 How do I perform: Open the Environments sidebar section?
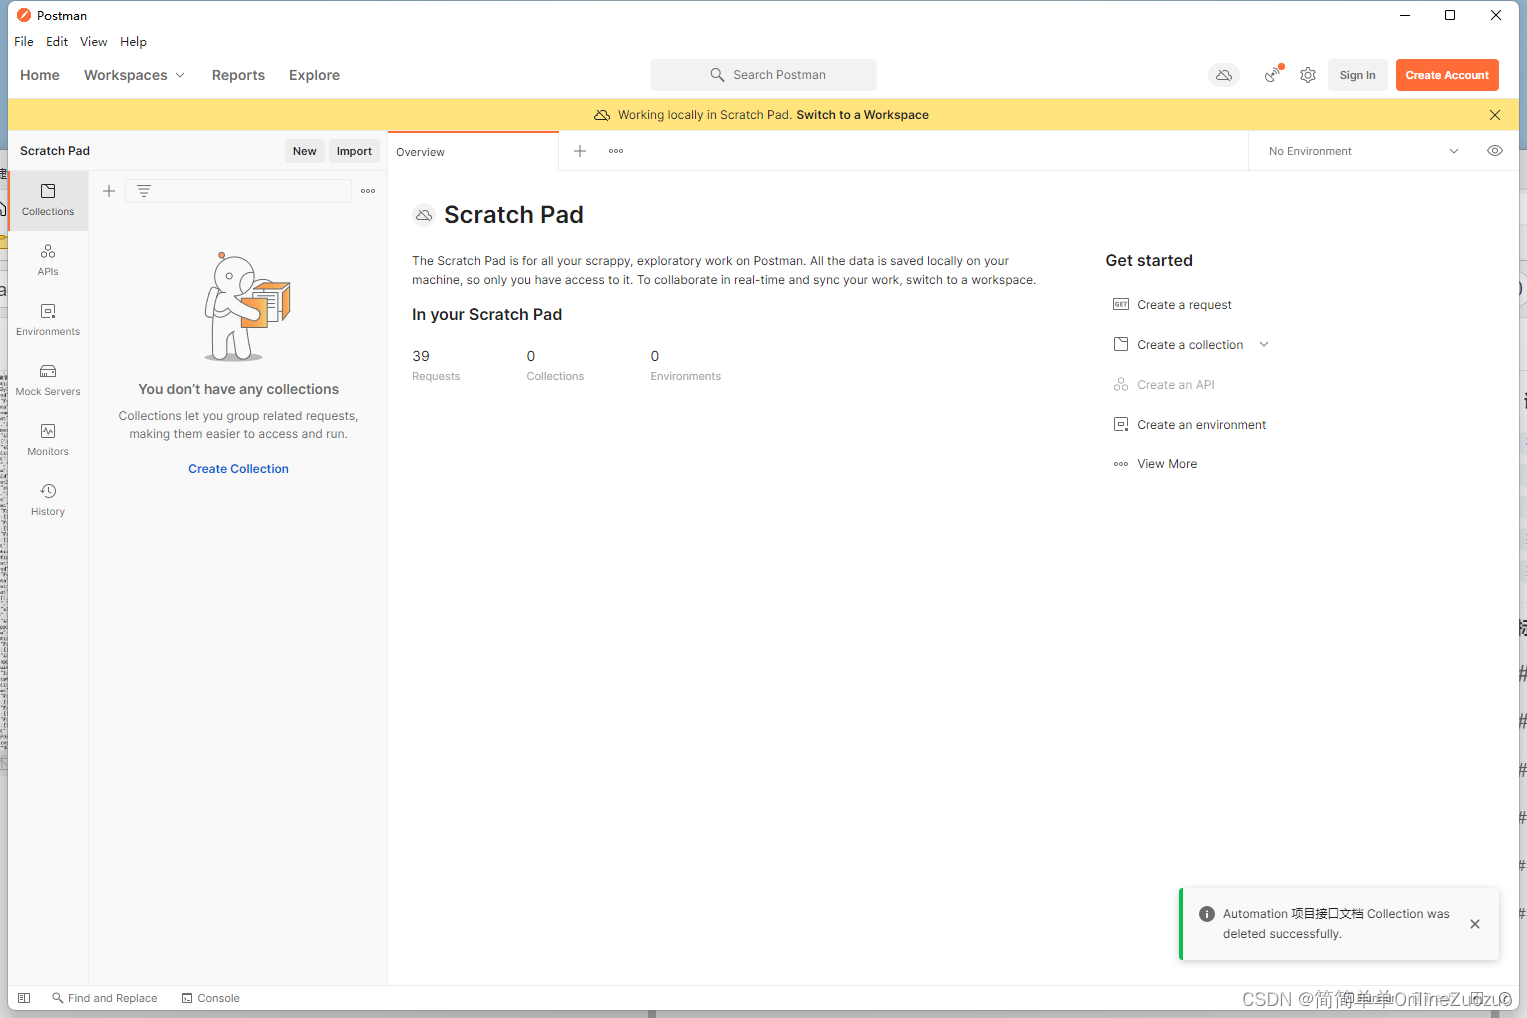(48, 320)
